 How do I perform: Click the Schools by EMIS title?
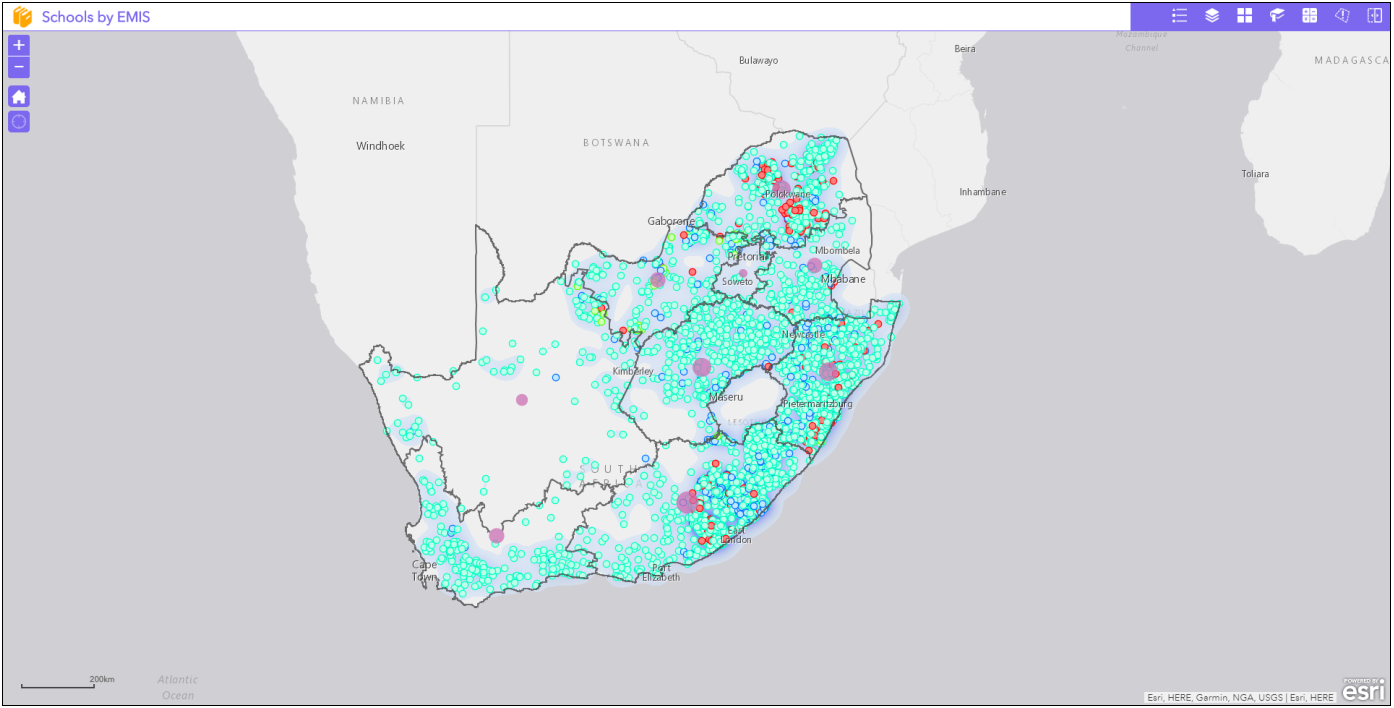(x=96, y=17)
